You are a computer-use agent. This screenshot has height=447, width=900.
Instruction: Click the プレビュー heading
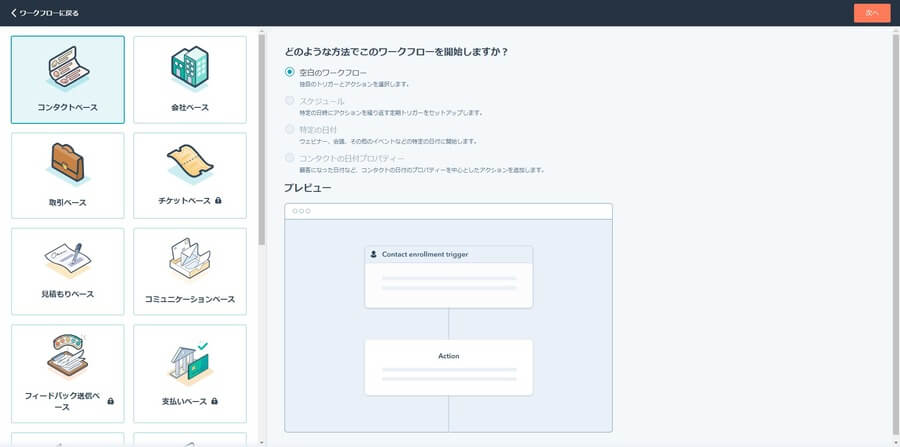pyautogui.click(x=308, y=188)
